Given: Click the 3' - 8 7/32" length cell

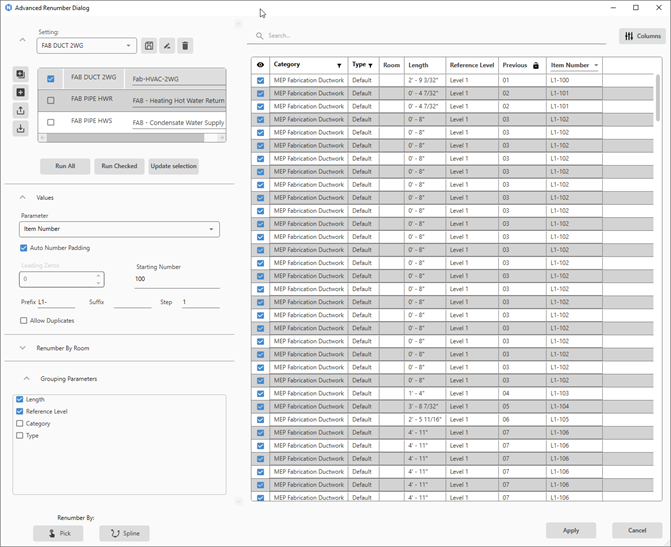Looking at the screenshot, I should (x=425, y=406).
